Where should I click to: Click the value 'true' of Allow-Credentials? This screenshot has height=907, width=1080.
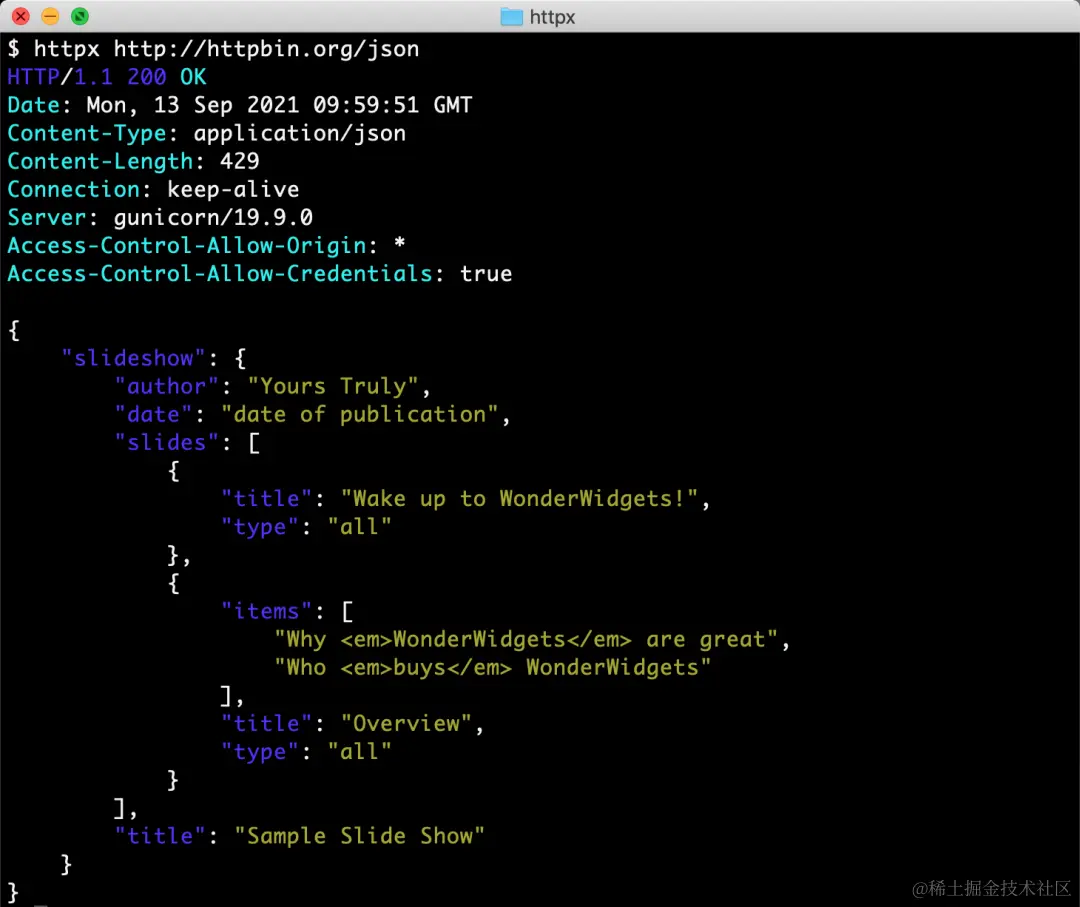(486, 274)
